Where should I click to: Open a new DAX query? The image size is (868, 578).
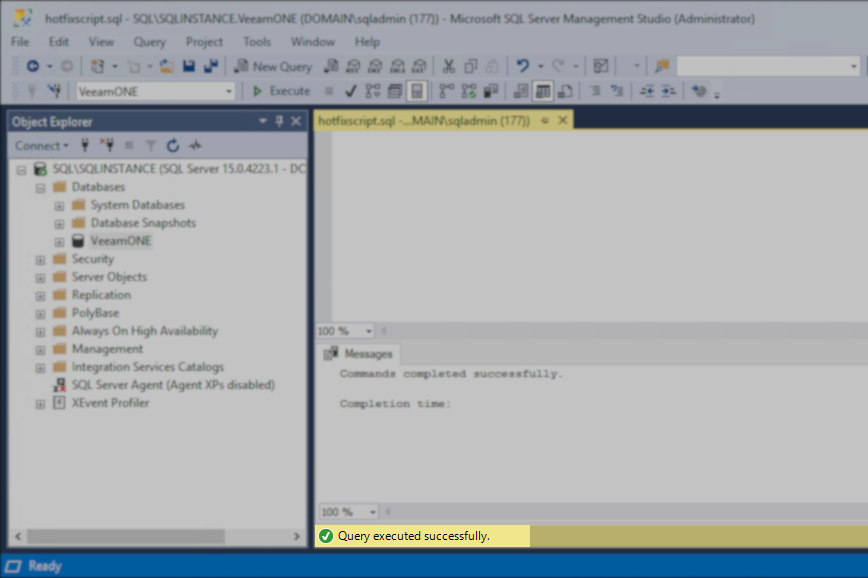pos(420,66)
